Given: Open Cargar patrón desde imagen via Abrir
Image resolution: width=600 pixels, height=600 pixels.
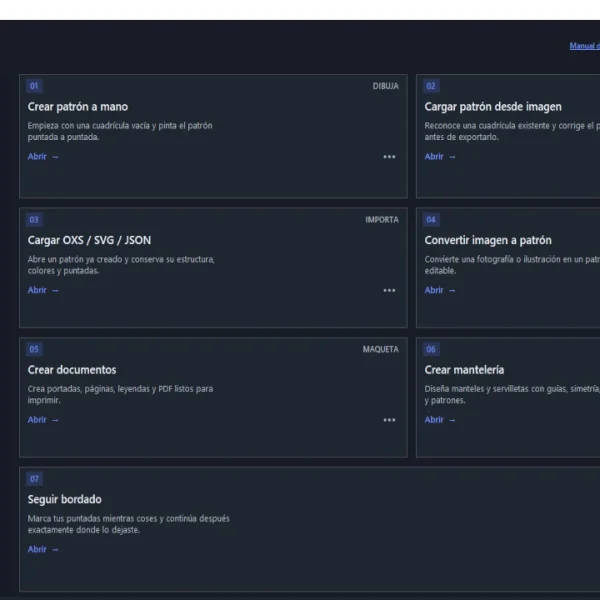Looking at the screenshot, I should [x=440, y=157].
